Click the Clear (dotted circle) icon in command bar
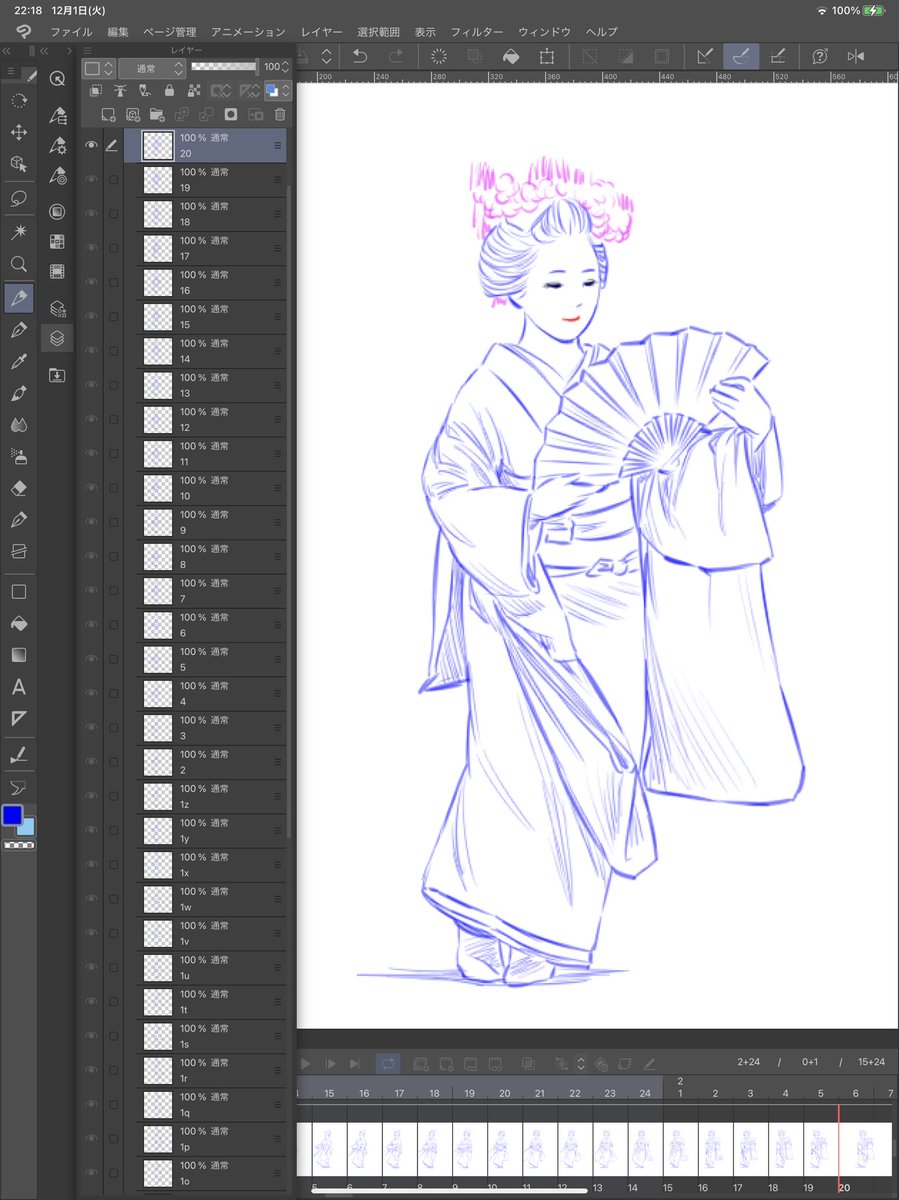This screenshot has height=1200, width=899. pyautogui.click(x=438, y=57)
